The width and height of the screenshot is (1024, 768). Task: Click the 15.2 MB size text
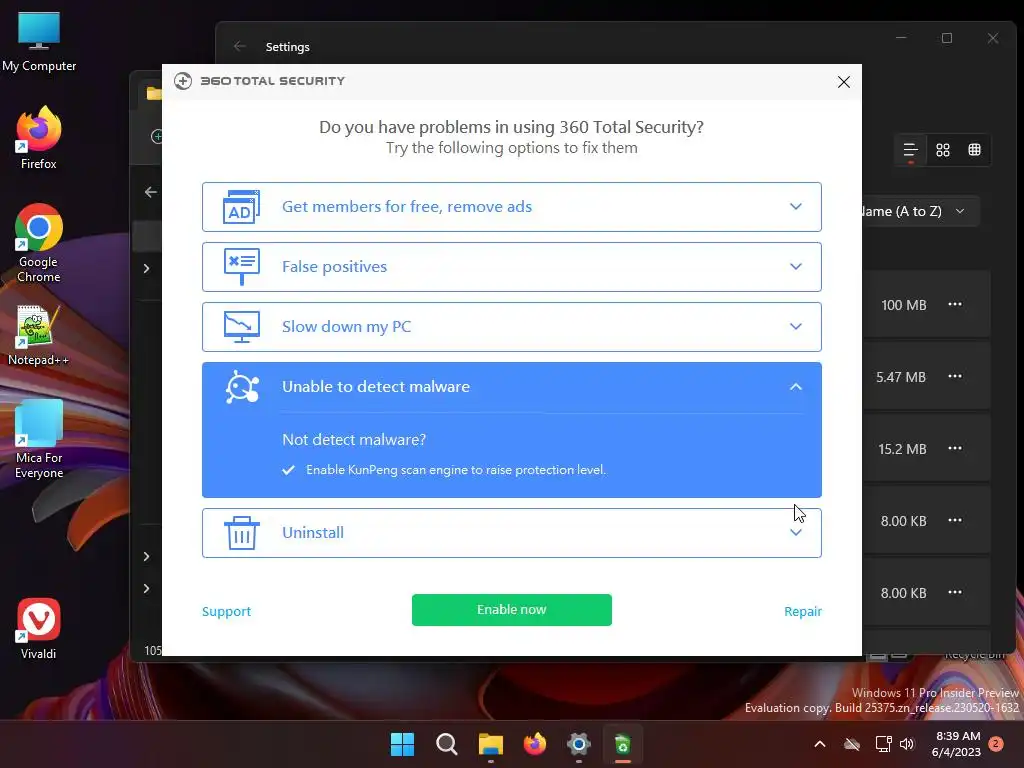(902, 449)
